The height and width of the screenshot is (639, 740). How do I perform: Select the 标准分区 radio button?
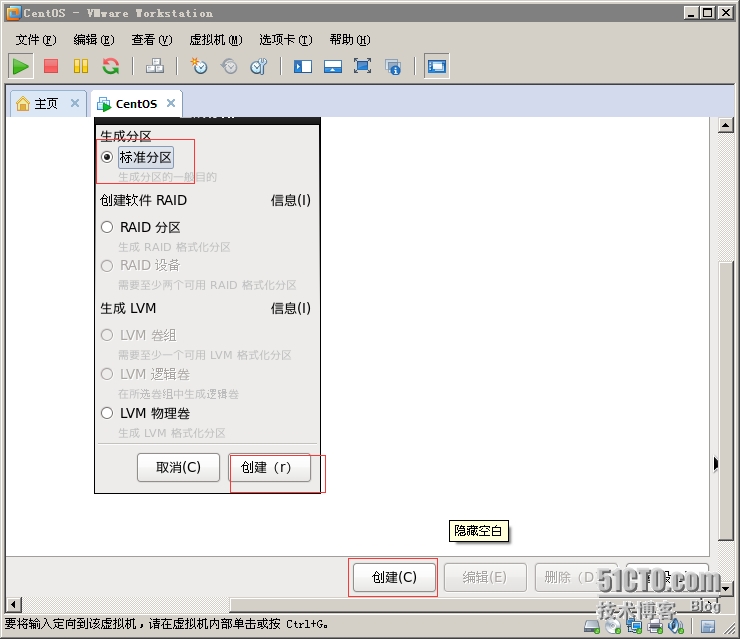coord(107,157)
